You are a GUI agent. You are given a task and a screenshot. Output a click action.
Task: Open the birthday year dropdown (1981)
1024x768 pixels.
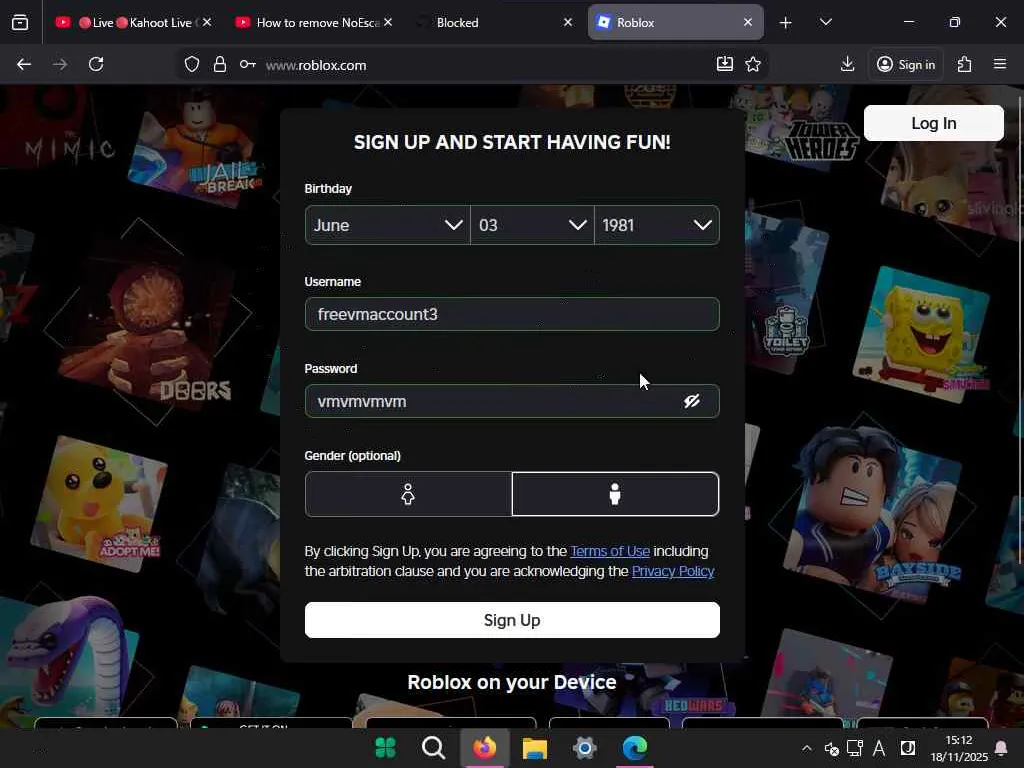coord(657,225)
